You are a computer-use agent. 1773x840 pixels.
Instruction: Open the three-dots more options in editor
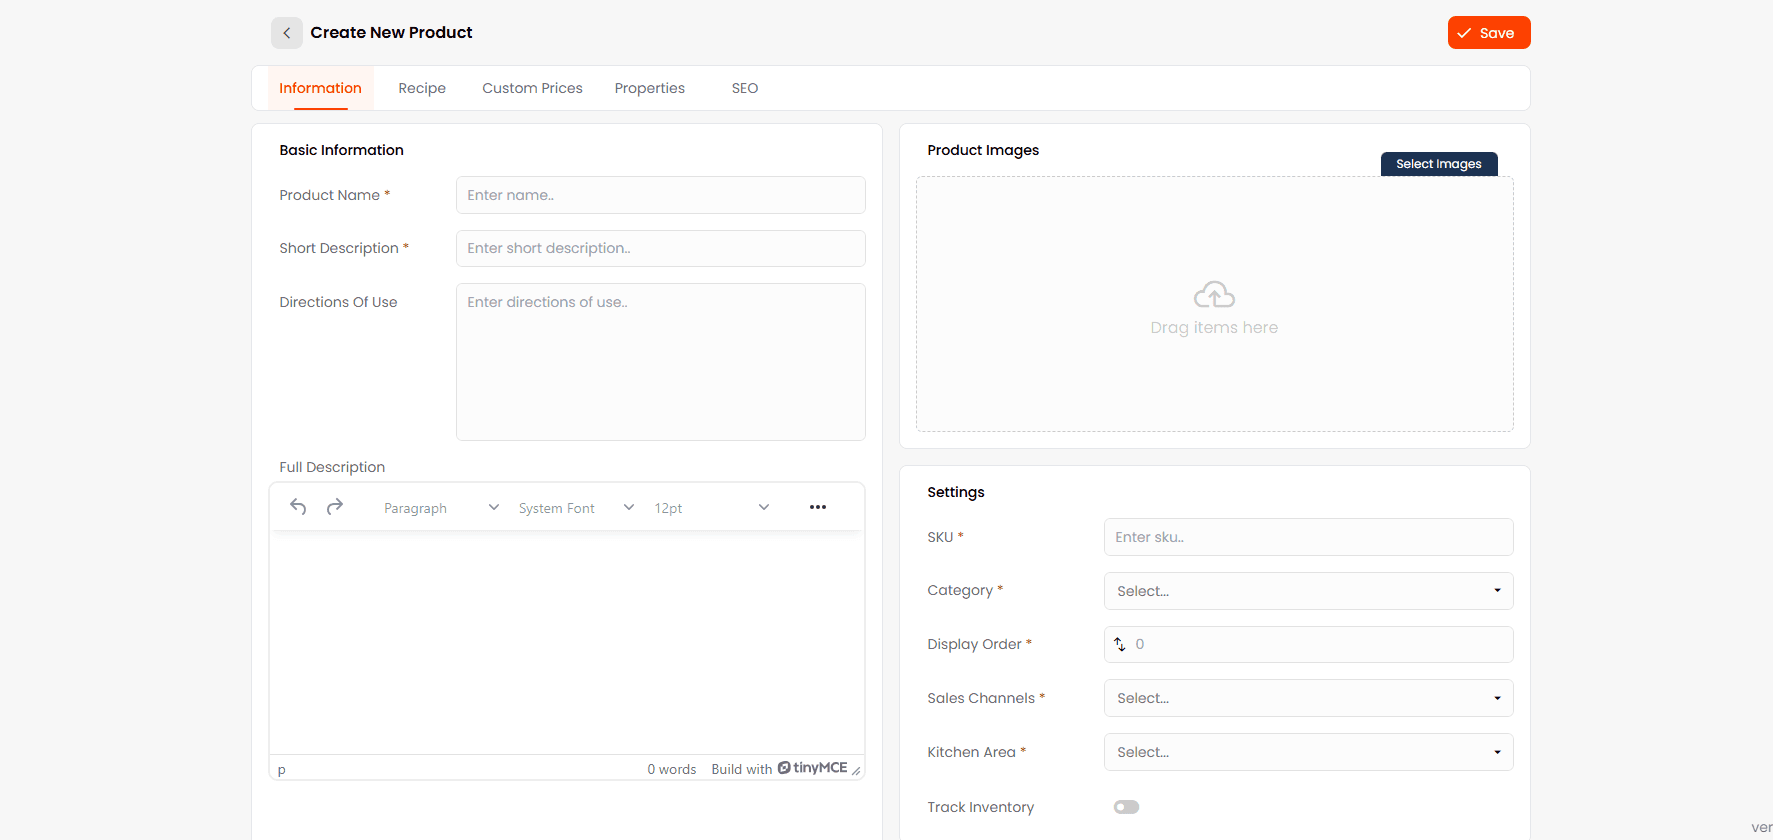(x=817, y=507)
